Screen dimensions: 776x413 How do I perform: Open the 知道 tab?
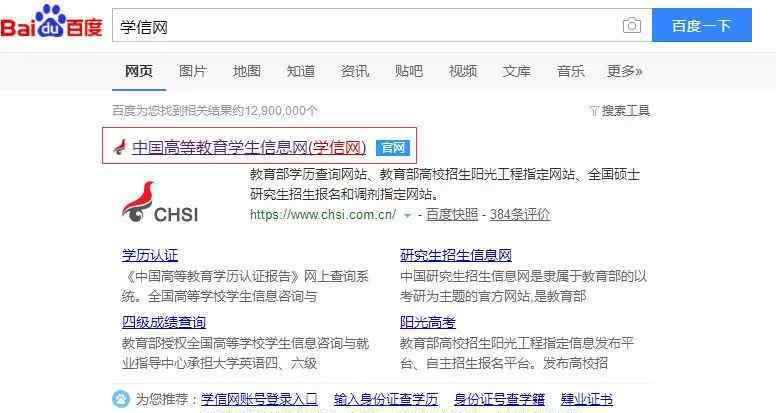(x=301, y=71)
